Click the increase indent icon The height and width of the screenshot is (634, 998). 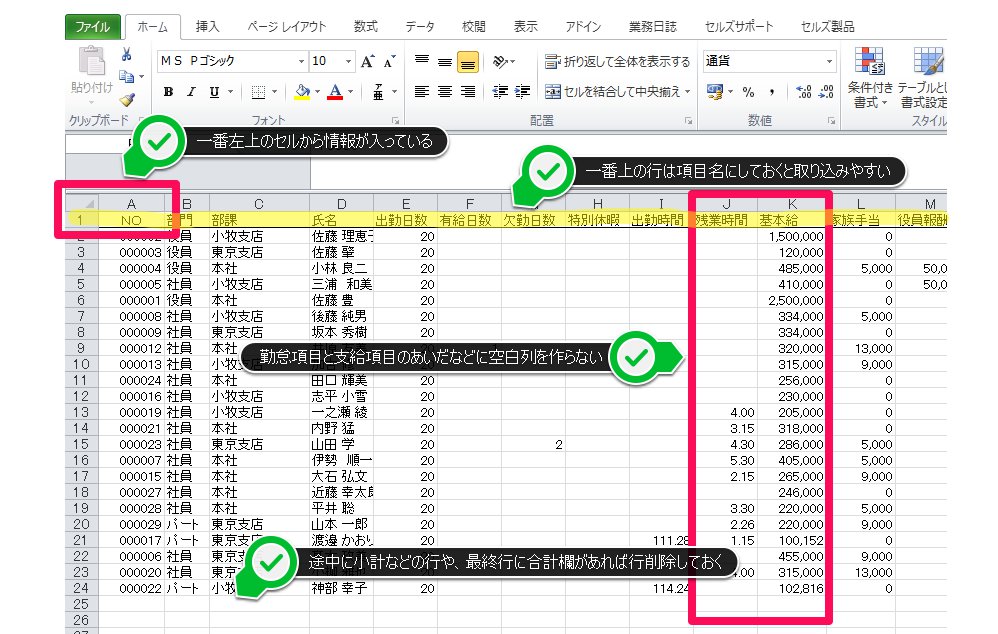click(x=522, y=91)
